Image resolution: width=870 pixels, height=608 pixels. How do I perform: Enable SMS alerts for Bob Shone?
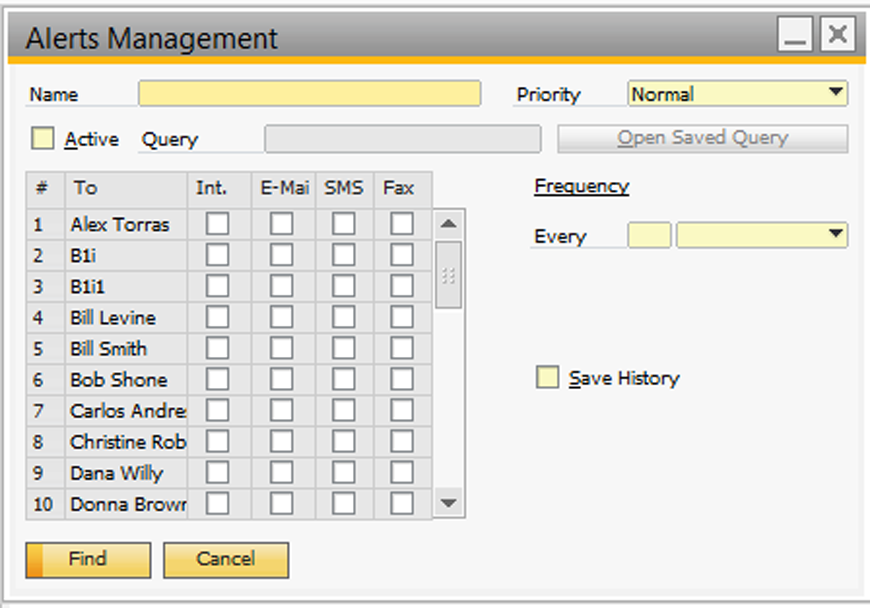(x=344, y=379)
